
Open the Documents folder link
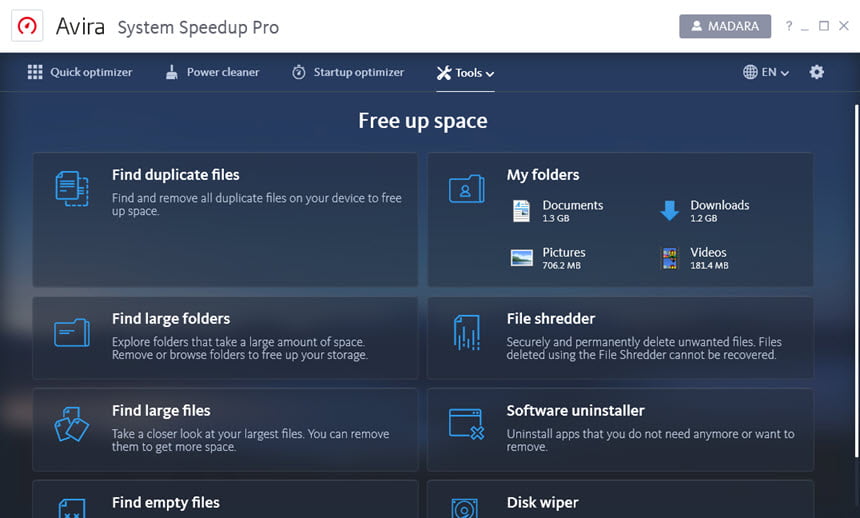click(573, 205)
